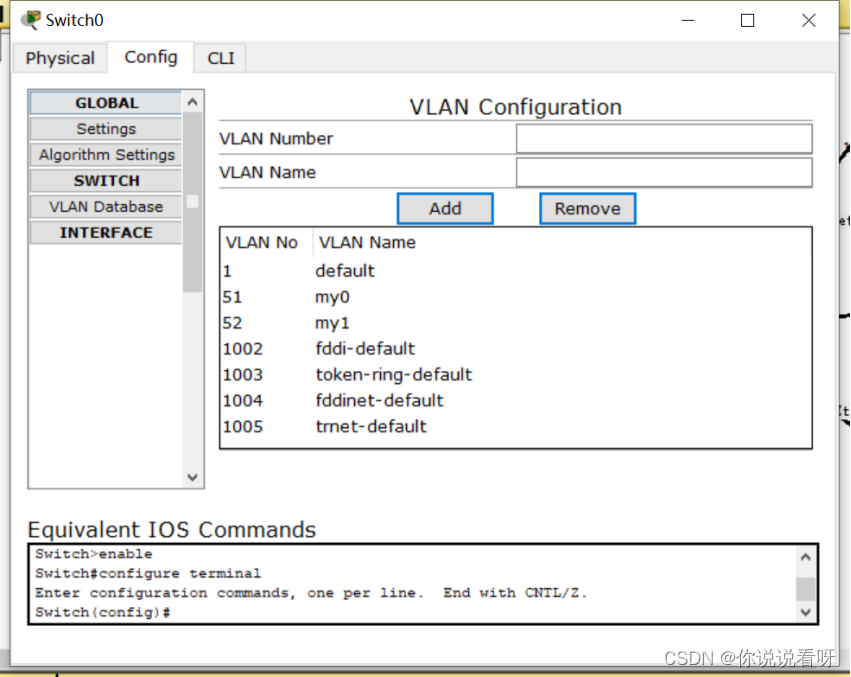
Task: Click the 'Switch#configure terminal' command line
Action: [148, 573]
